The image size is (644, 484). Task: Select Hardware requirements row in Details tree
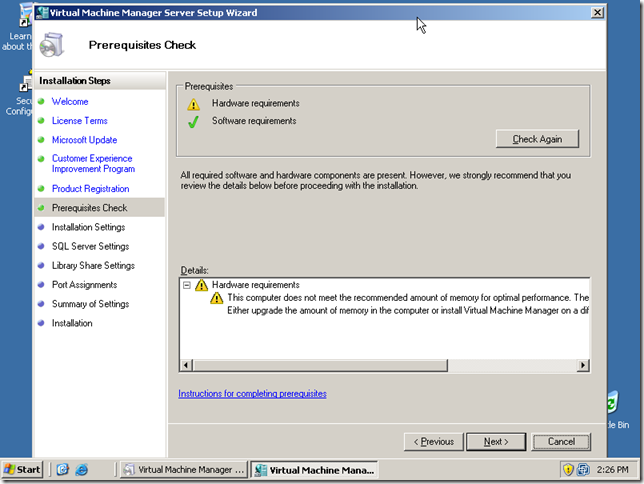255,285
